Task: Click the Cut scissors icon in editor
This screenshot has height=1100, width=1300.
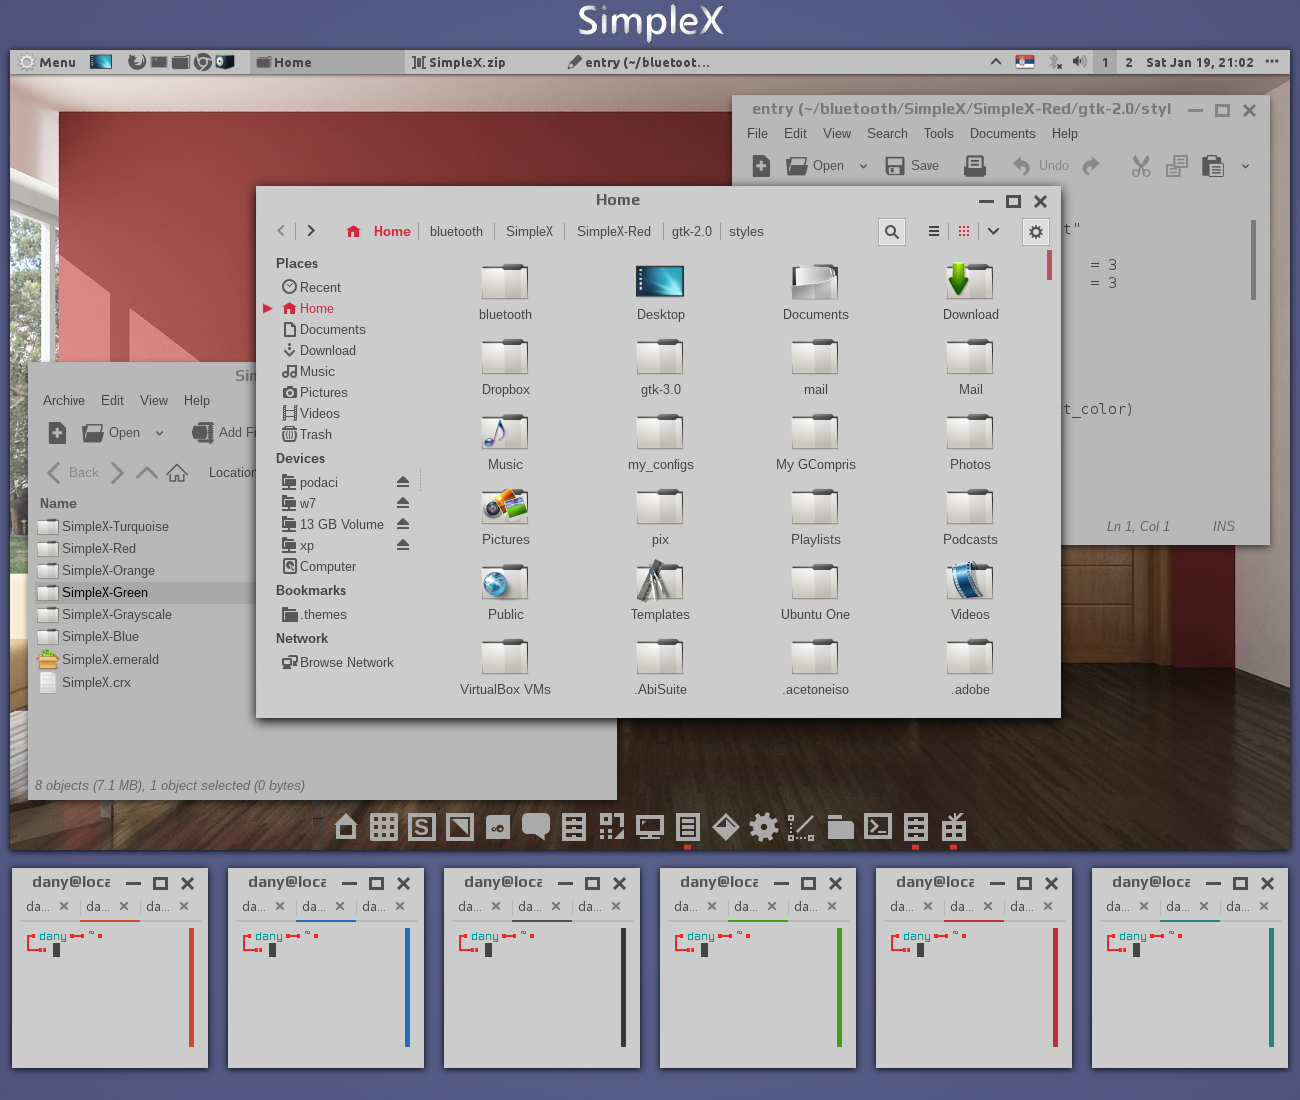Action: click(1141, 166)
